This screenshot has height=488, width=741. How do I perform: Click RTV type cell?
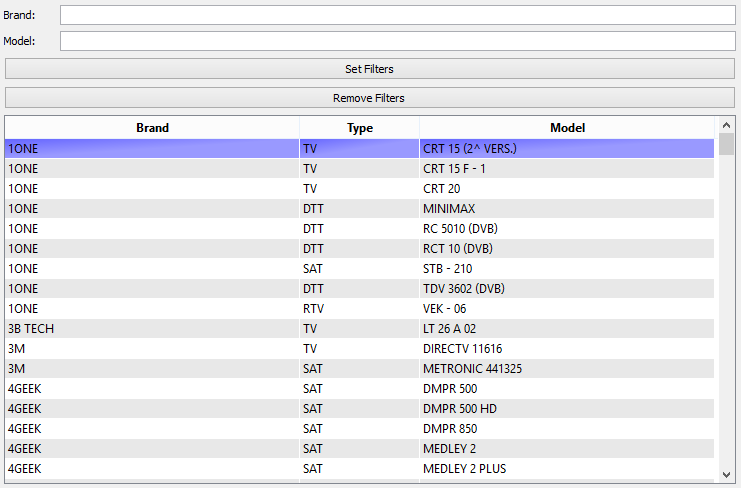click(x=360, y=308)
